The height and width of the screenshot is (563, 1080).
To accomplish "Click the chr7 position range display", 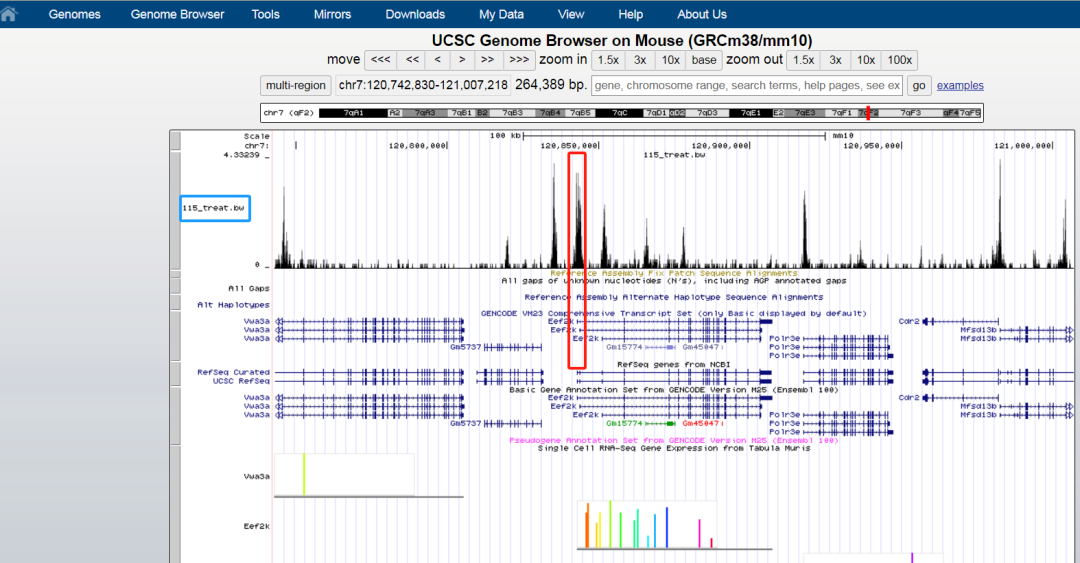I will click(x=423, y=85).
